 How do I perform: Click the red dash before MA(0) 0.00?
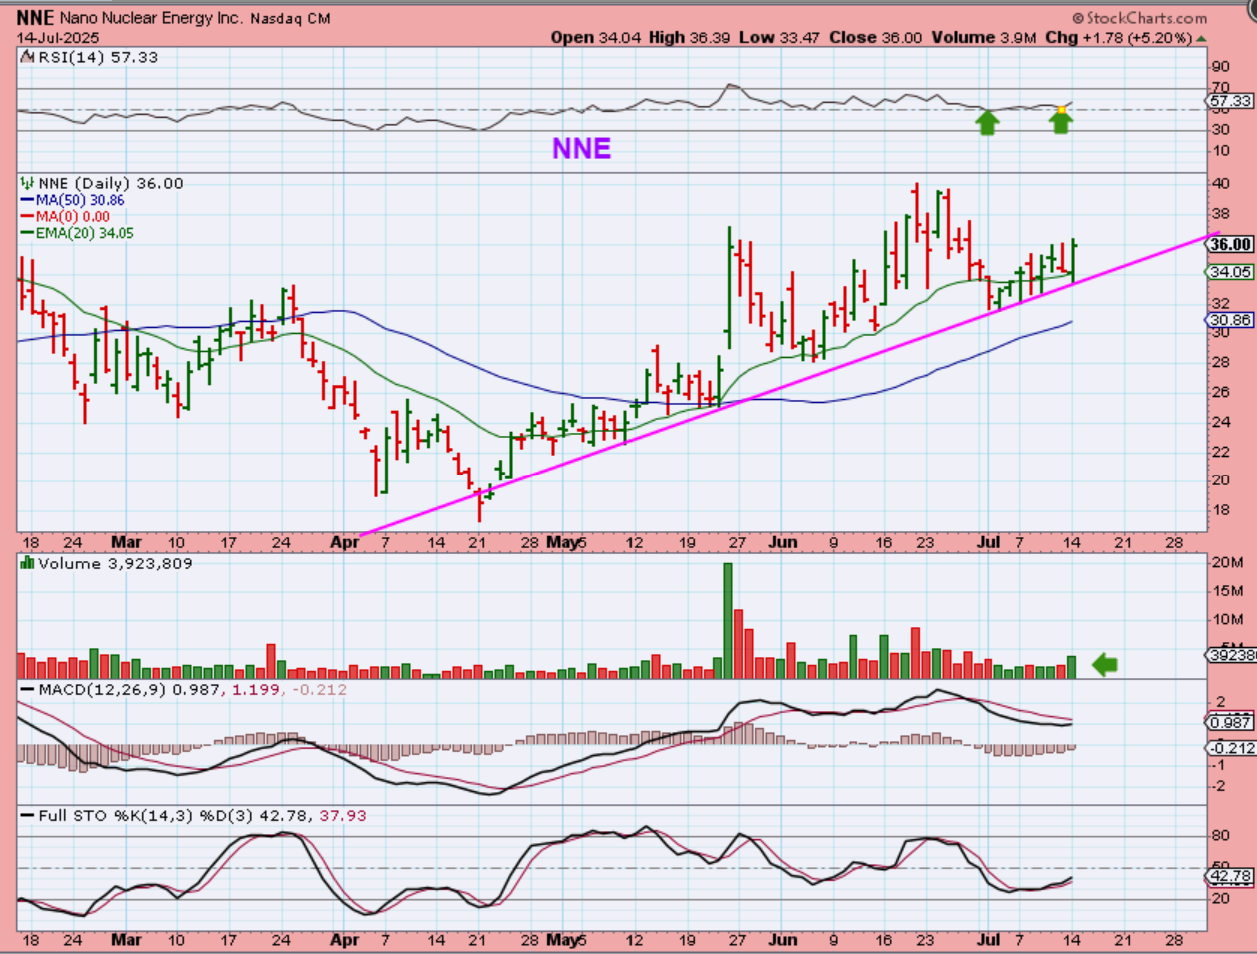28,216
